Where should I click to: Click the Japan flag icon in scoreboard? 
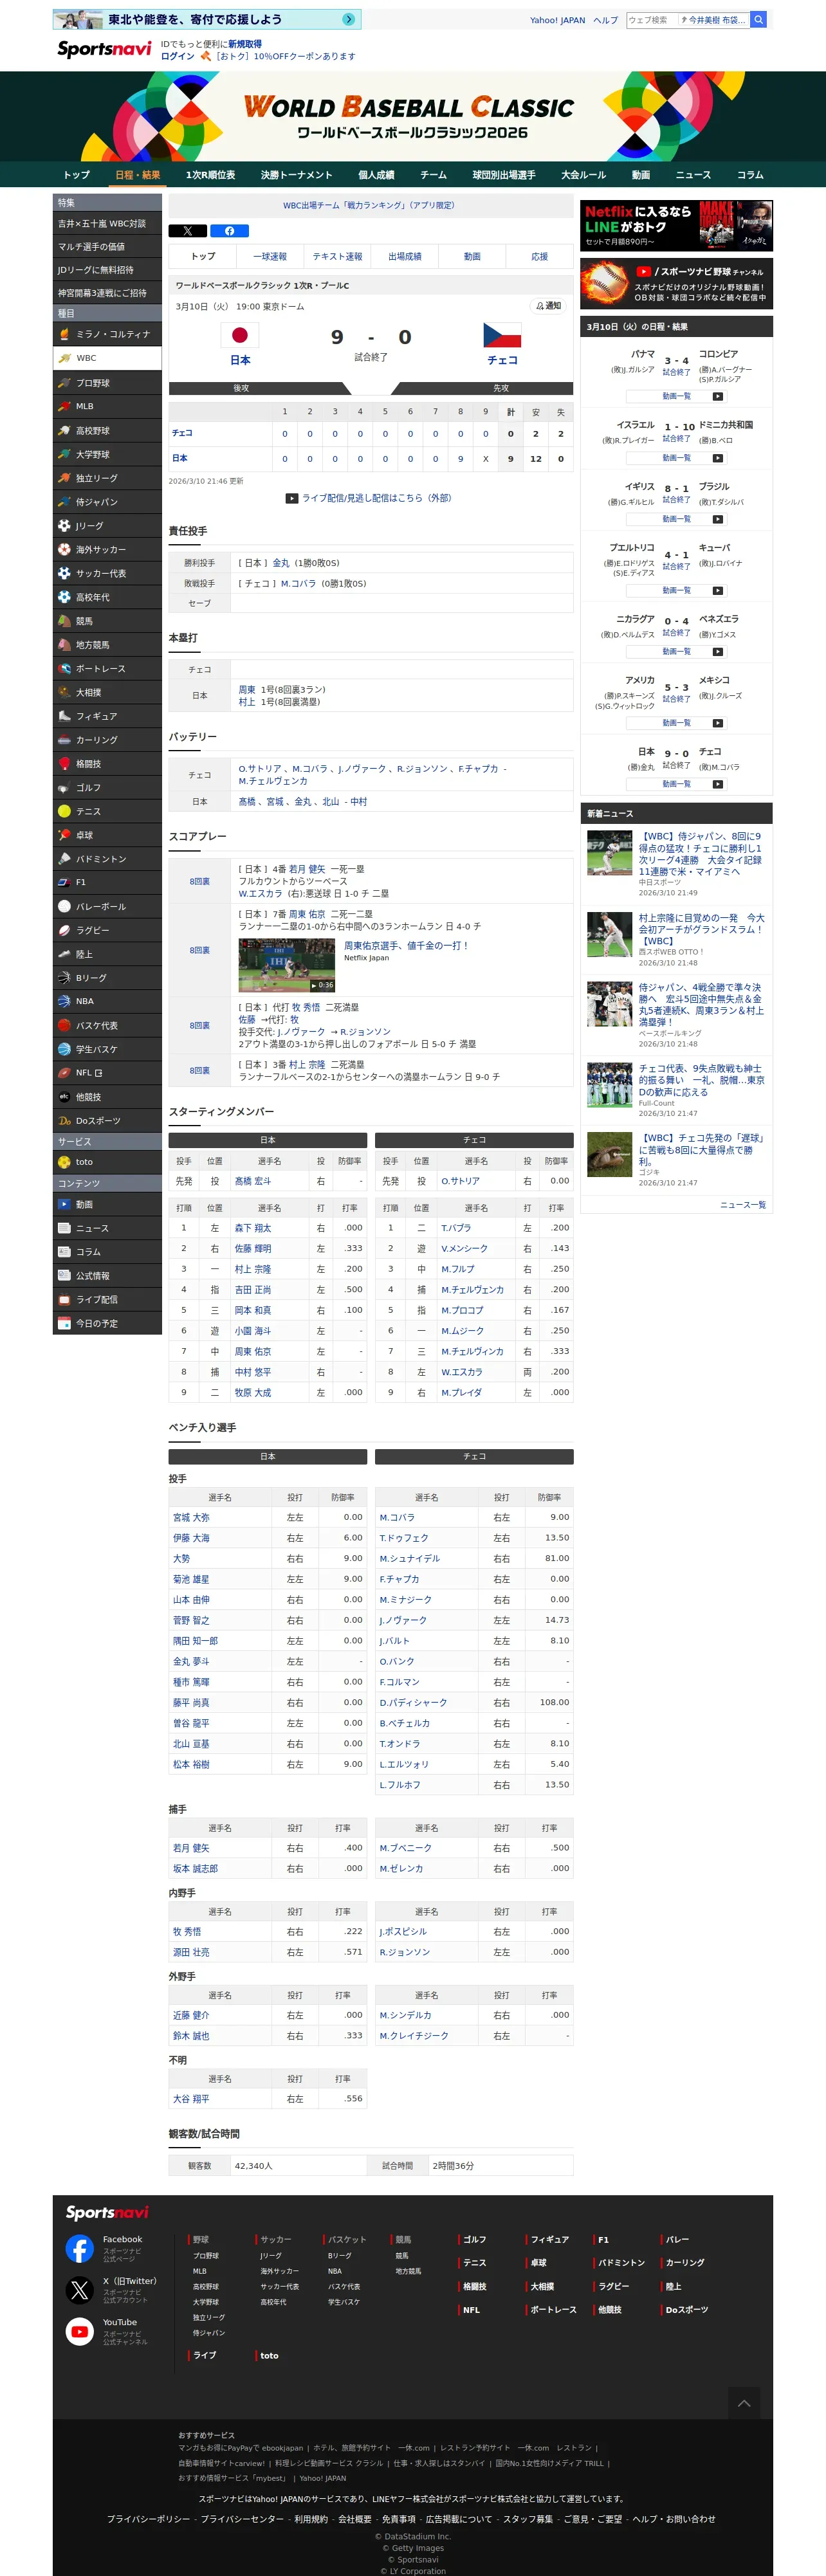240,335
